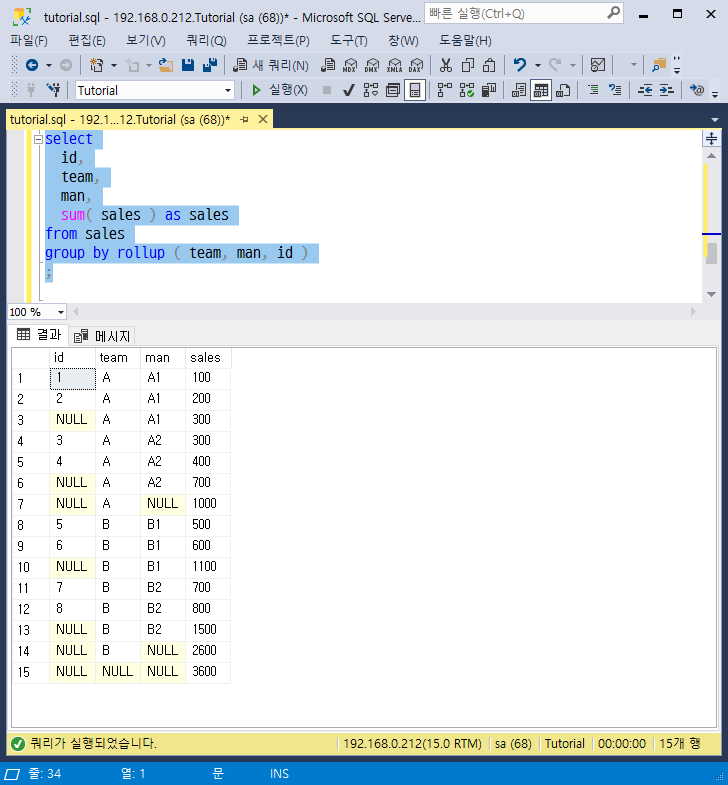728x785 pixels.
Task: Expand the undo history dropdown arrow
Action: pyautogui.click(x=538, y=65)
